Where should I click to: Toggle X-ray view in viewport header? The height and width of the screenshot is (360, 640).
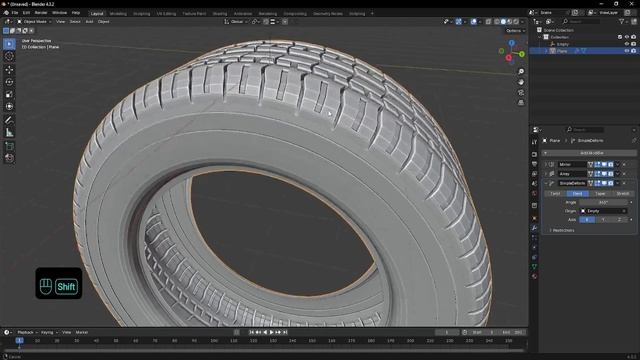click(488, 22)
